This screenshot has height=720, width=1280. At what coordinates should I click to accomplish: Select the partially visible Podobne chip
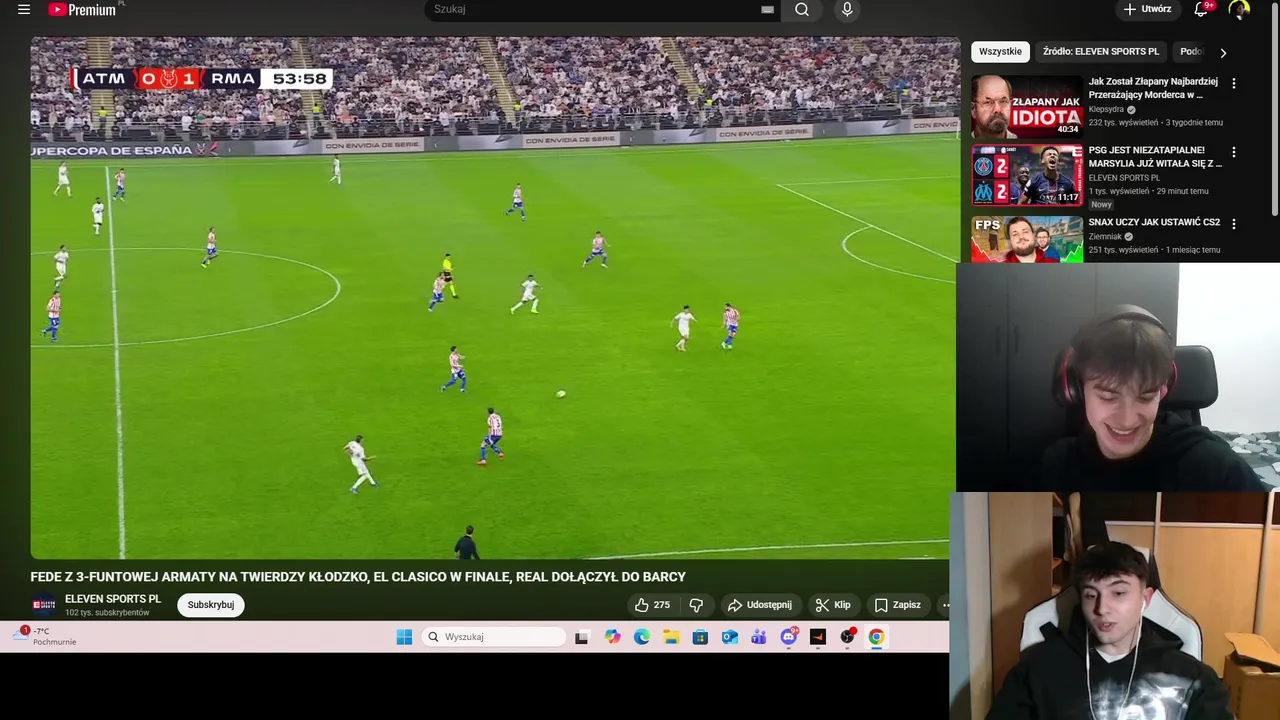coord(1190,51)
